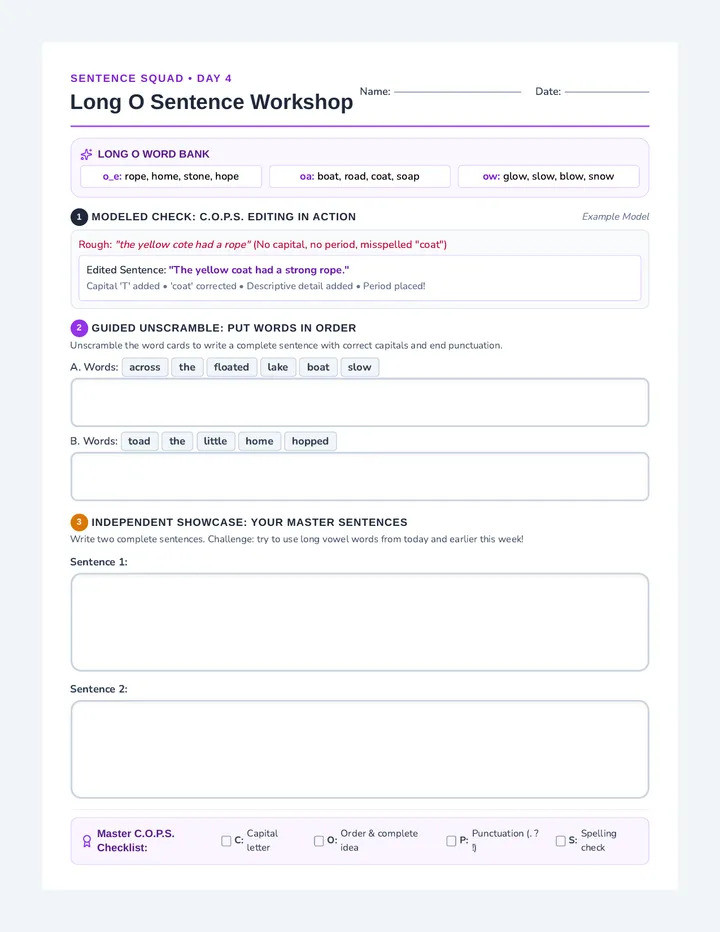Click the orange number 3 section badge
Screen dimensions: 720x932
pyautogui.click(x=79, y=522)
